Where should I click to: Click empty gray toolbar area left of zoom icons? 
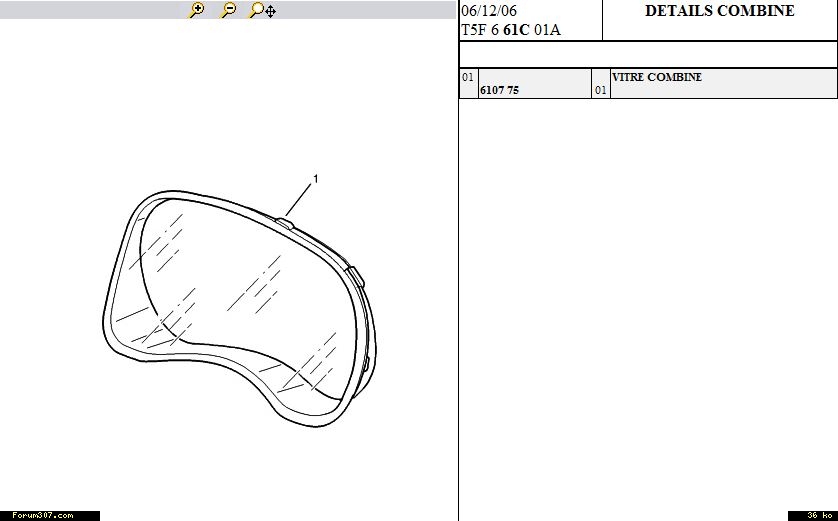click(x=90, y=10)
